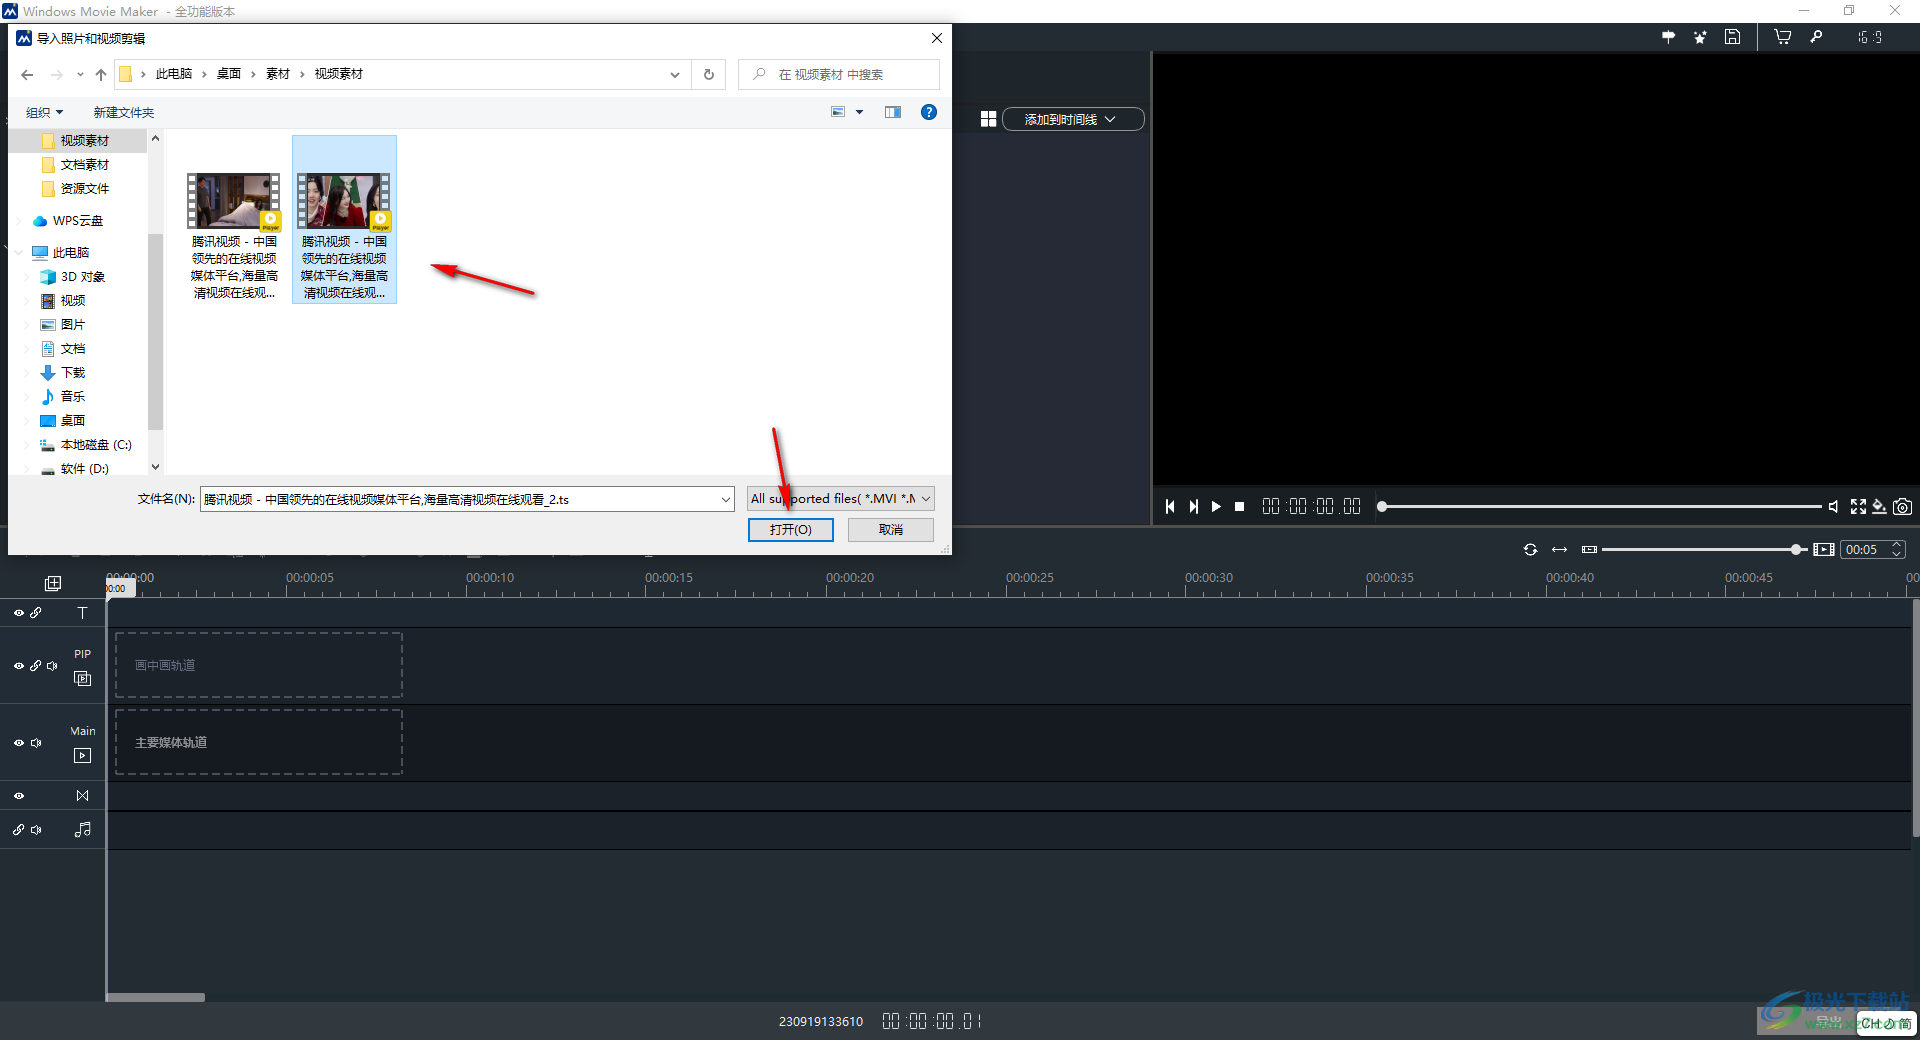Select the music track note icon

(x=83, y=829)
